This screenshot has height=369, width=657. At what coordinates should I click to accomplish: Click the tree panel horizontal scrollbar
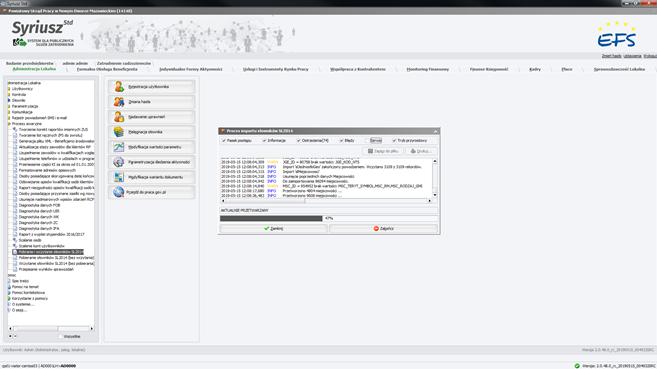(x=51, y=329)
